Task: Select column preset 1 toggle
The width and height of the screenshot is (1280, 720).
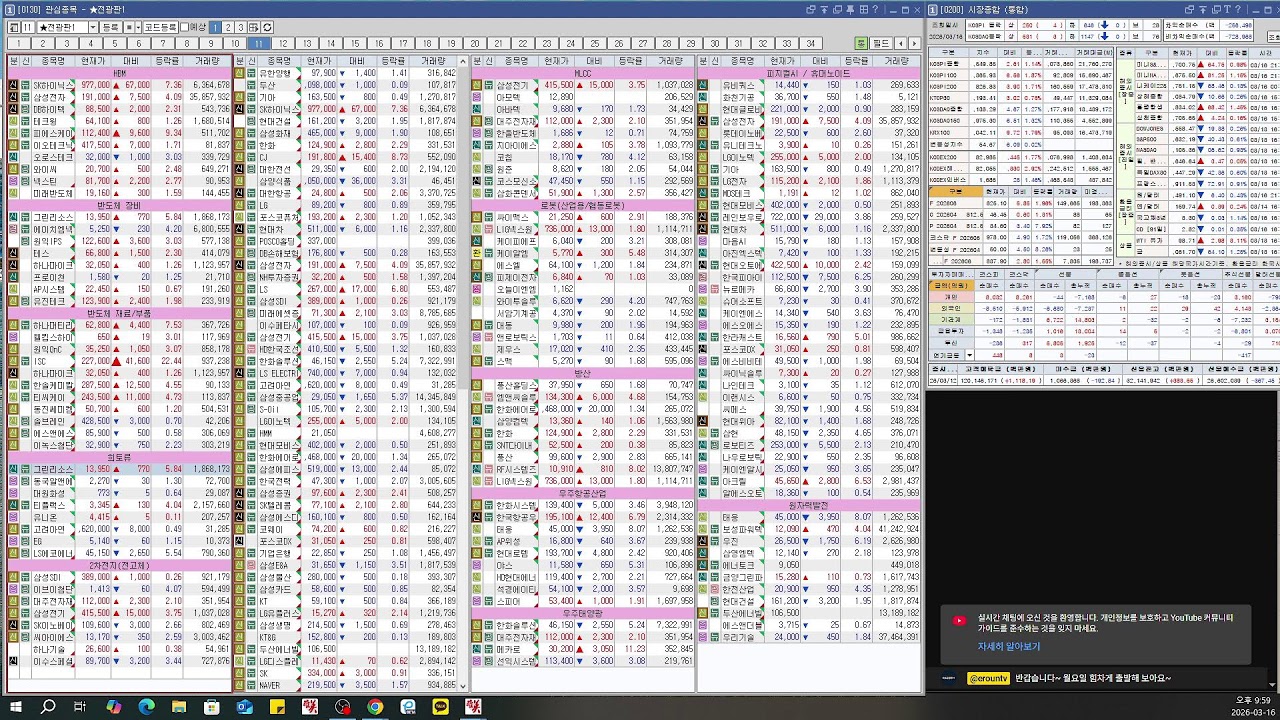Action: [215, 27]
